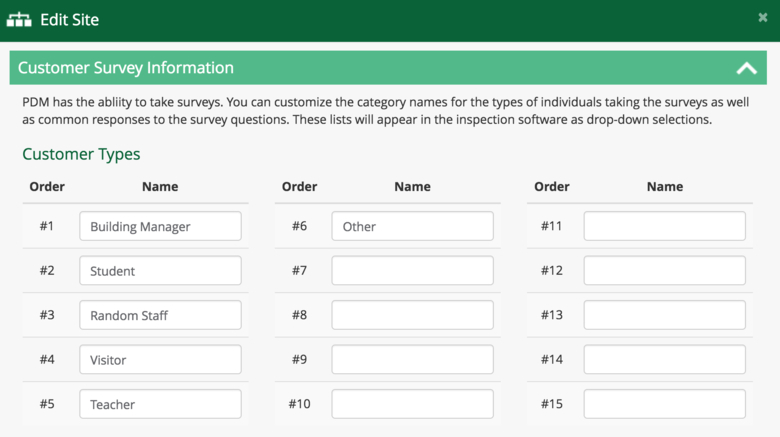The image size is (780, 437).
Task: Click the Customer Types section heading
Action: (x=81, y=154)
